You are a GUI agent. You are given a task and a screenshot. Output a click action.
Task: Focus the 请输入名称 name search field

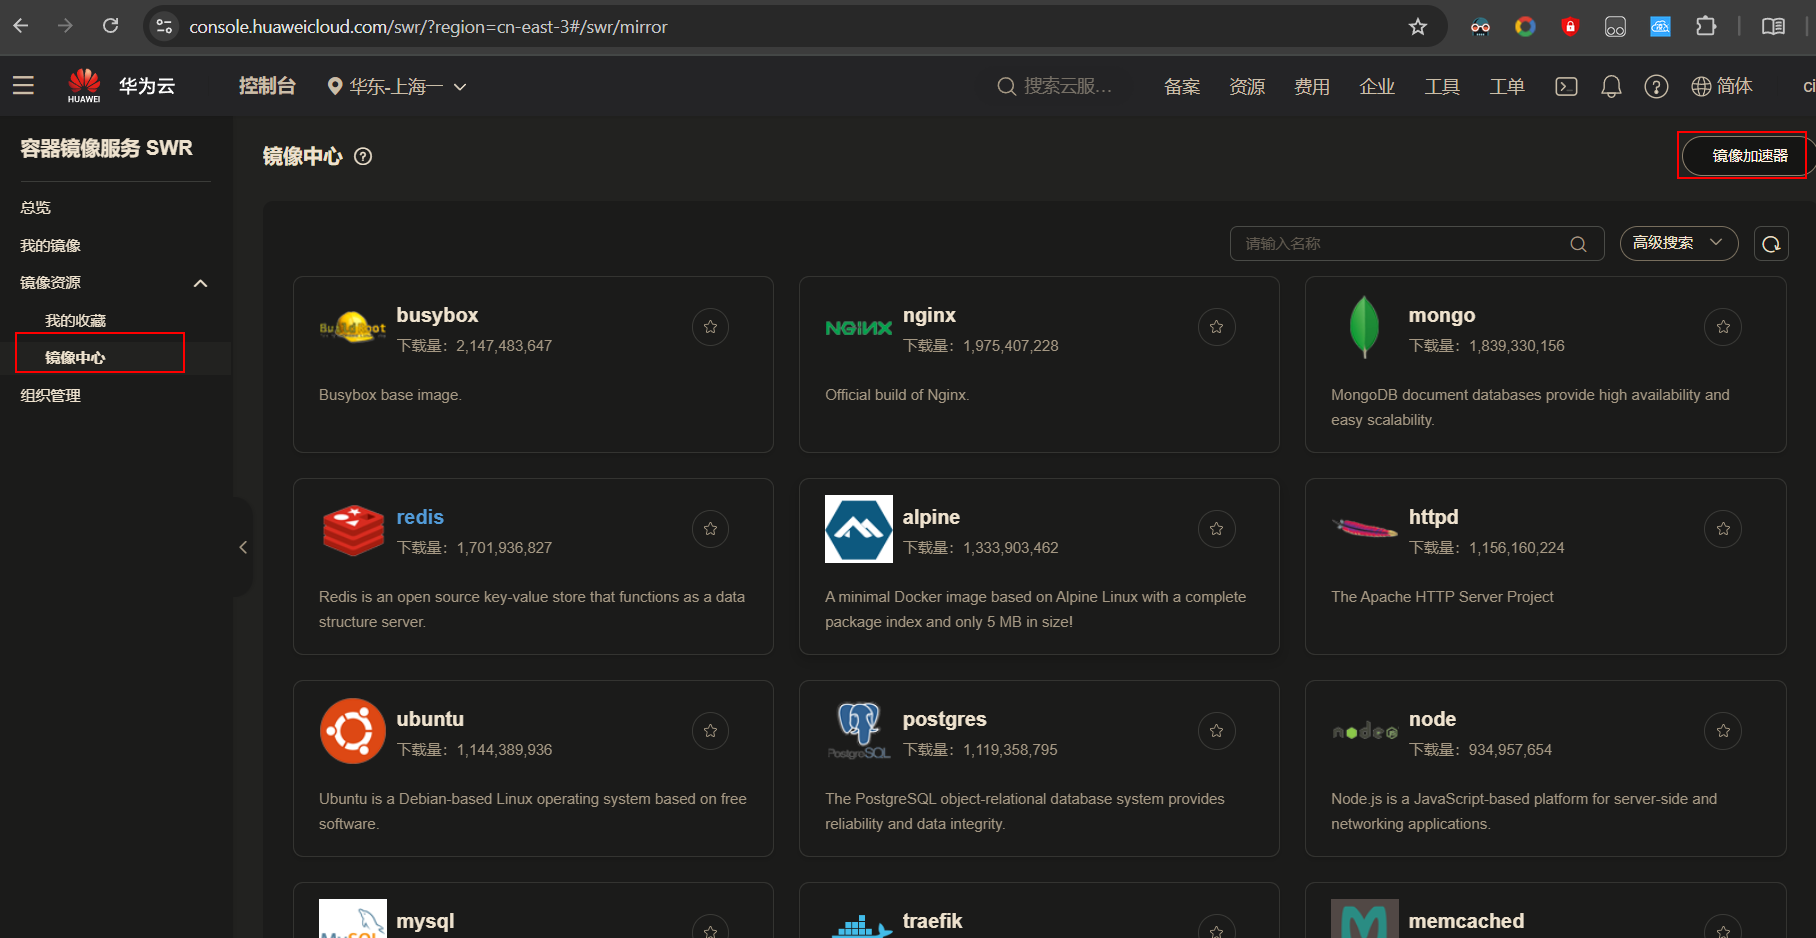(x=1417, y=244)
